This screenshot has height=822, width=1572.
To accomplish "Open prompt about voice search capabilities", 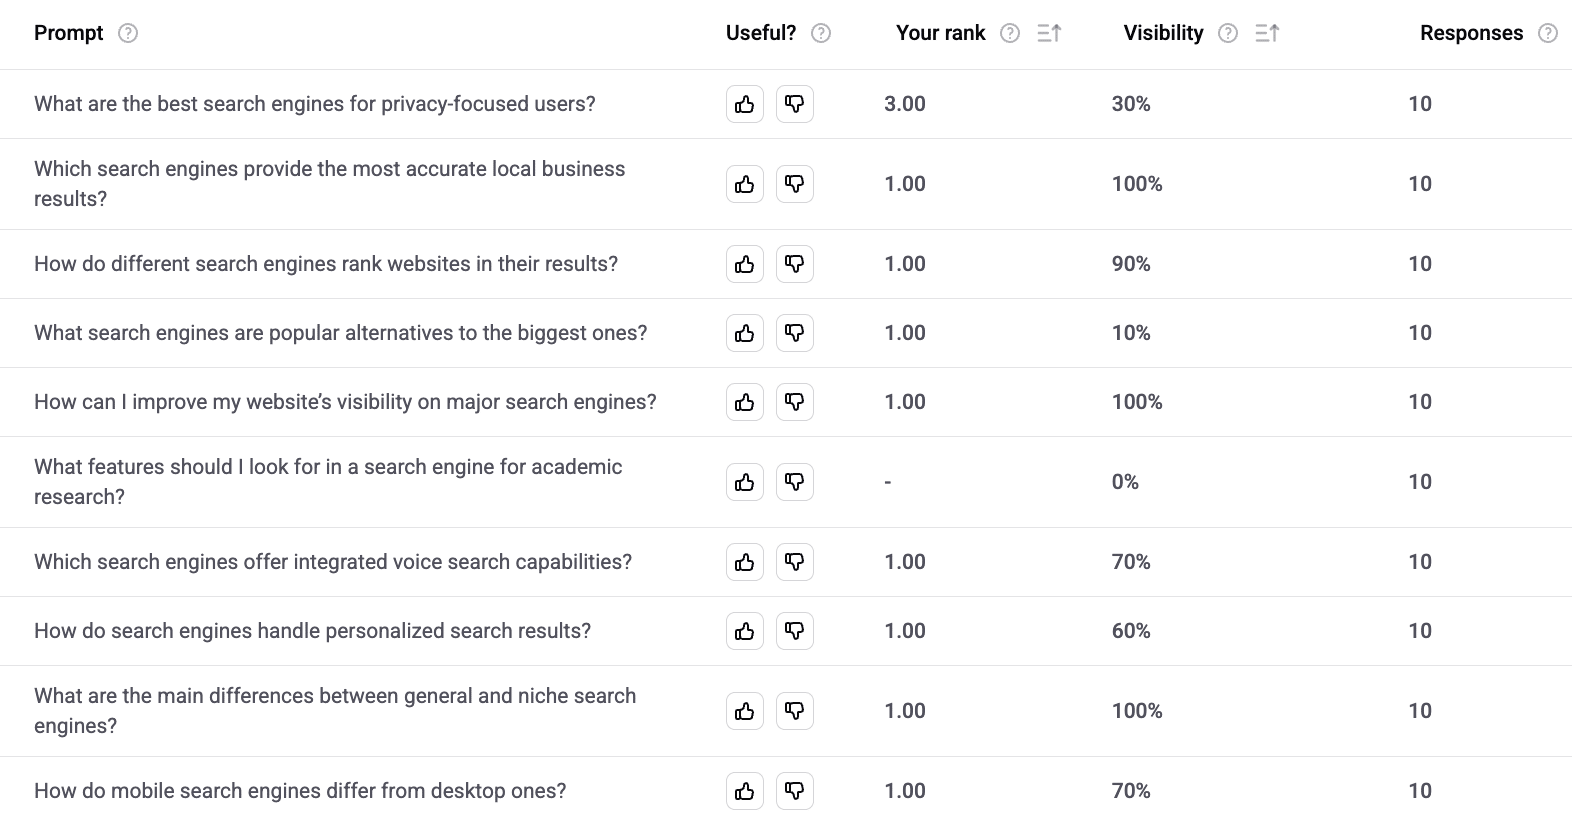I will point(333,562).
